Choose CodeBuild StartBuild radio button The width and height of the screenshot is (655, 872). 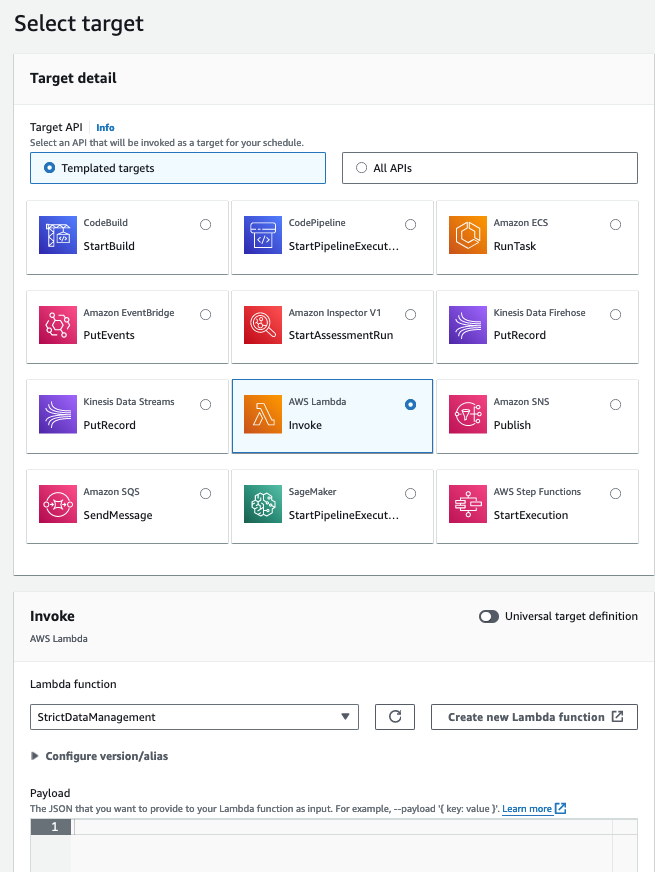(206, 225)
